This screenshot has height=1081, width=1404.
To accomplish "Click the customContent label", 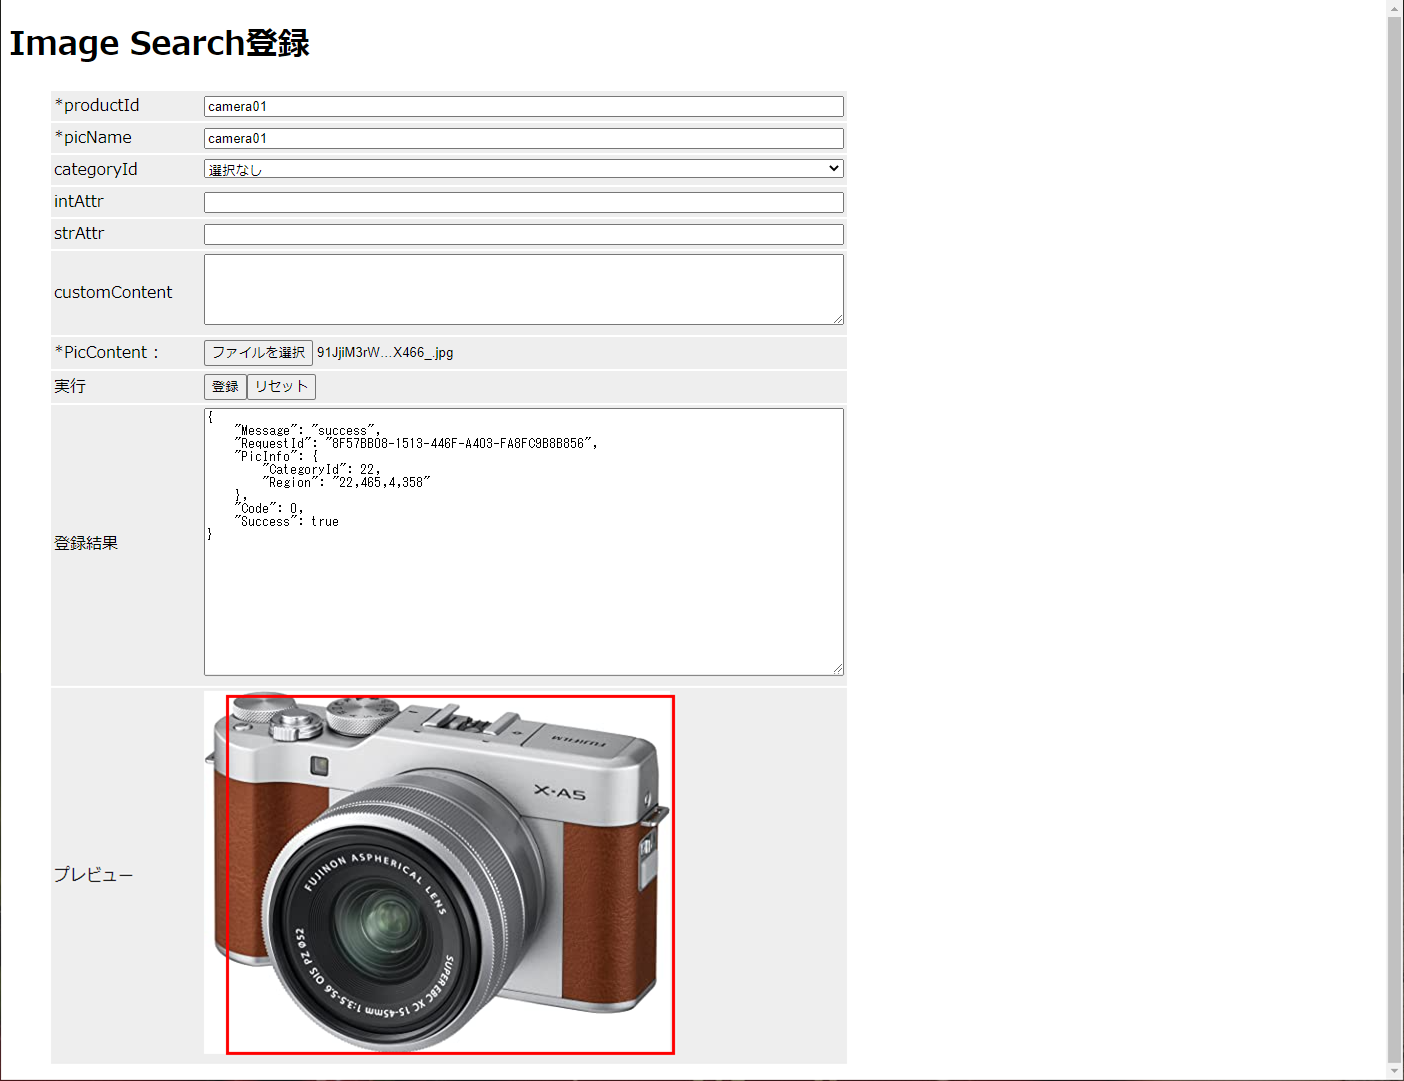I will click(113, 292).
